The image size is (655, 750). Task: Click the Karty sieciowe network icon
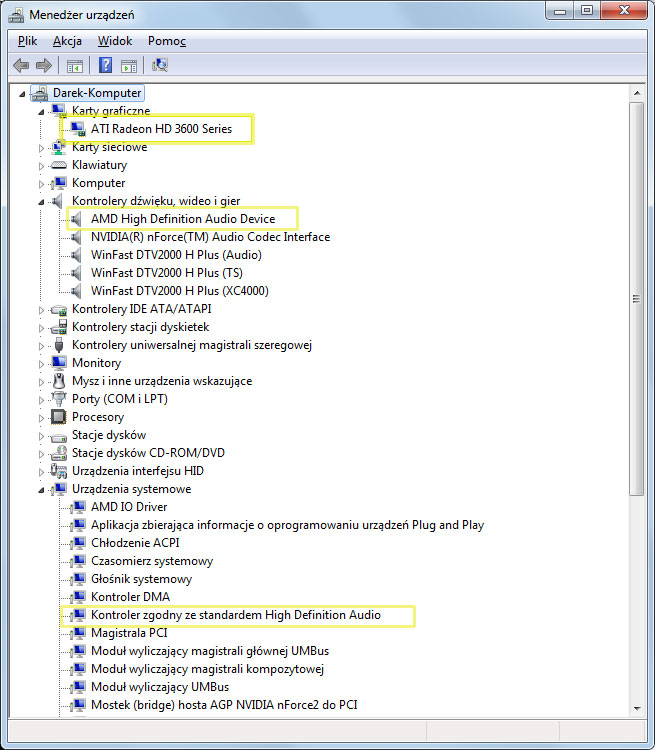coord(59,147)
